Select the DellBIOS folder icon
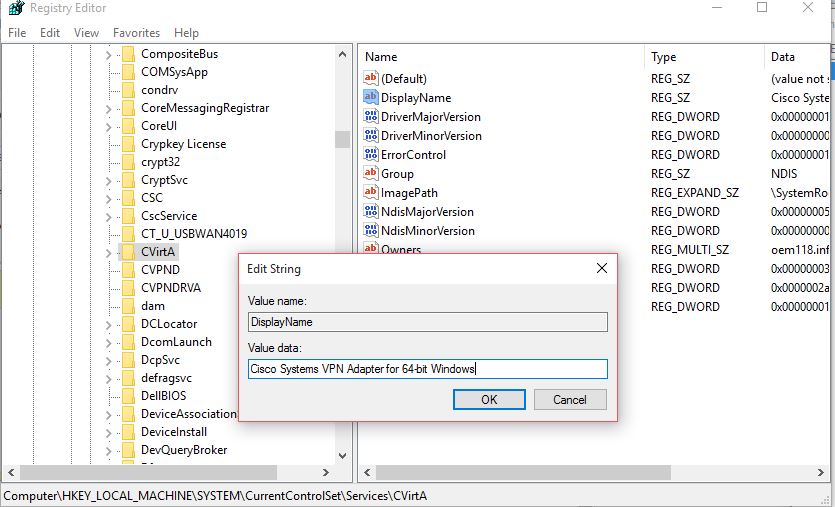The height and width of the screenshot is (507, 835). 128,396
